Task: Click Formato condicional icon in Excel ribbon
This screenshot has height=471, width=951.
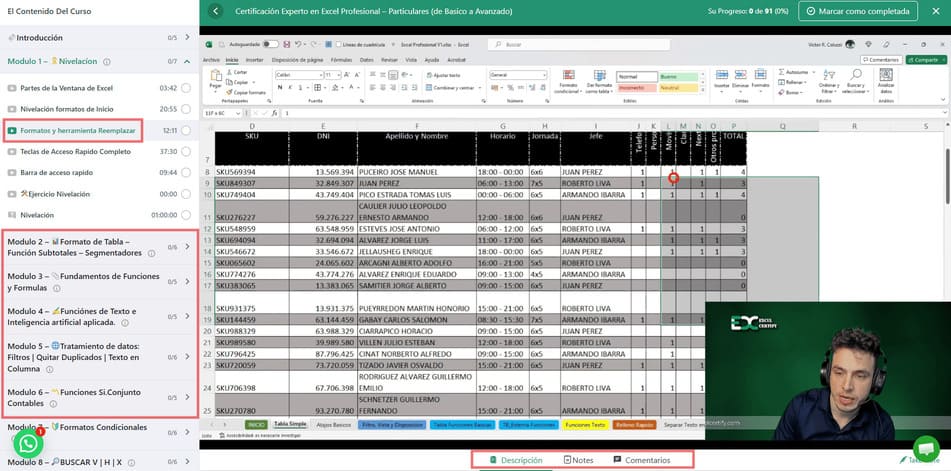Action: 568,75
